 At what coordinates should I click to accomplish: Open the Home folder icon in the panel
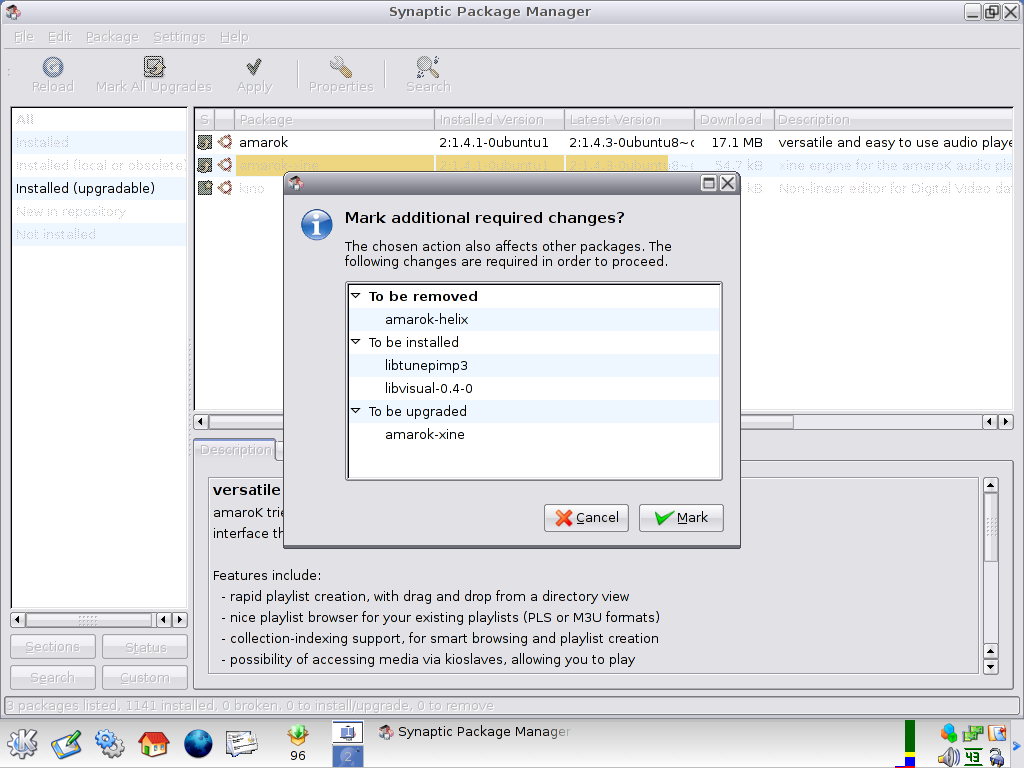coord(153,743)
